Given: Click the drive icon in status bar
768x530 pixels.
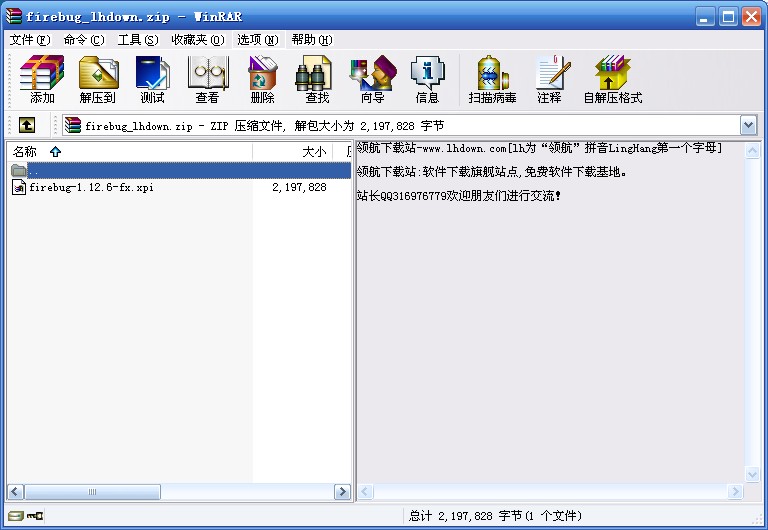Looking at the screenshot, I should pyautogui.click(x=16, y=515).
